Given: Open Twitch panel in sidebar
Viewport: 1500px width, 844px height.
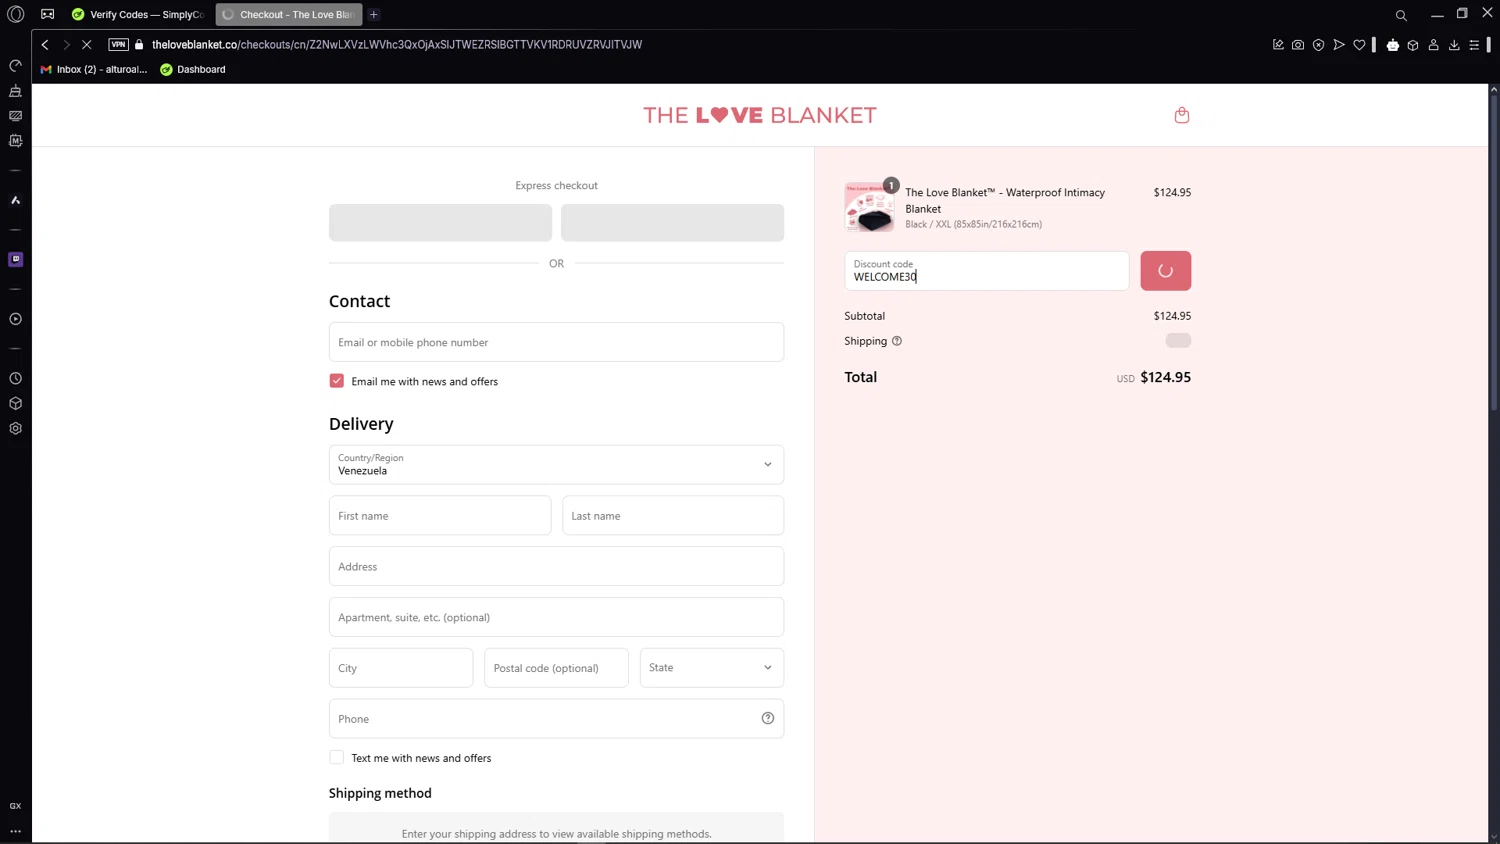Looking at the screenshot, I should 16,259.
